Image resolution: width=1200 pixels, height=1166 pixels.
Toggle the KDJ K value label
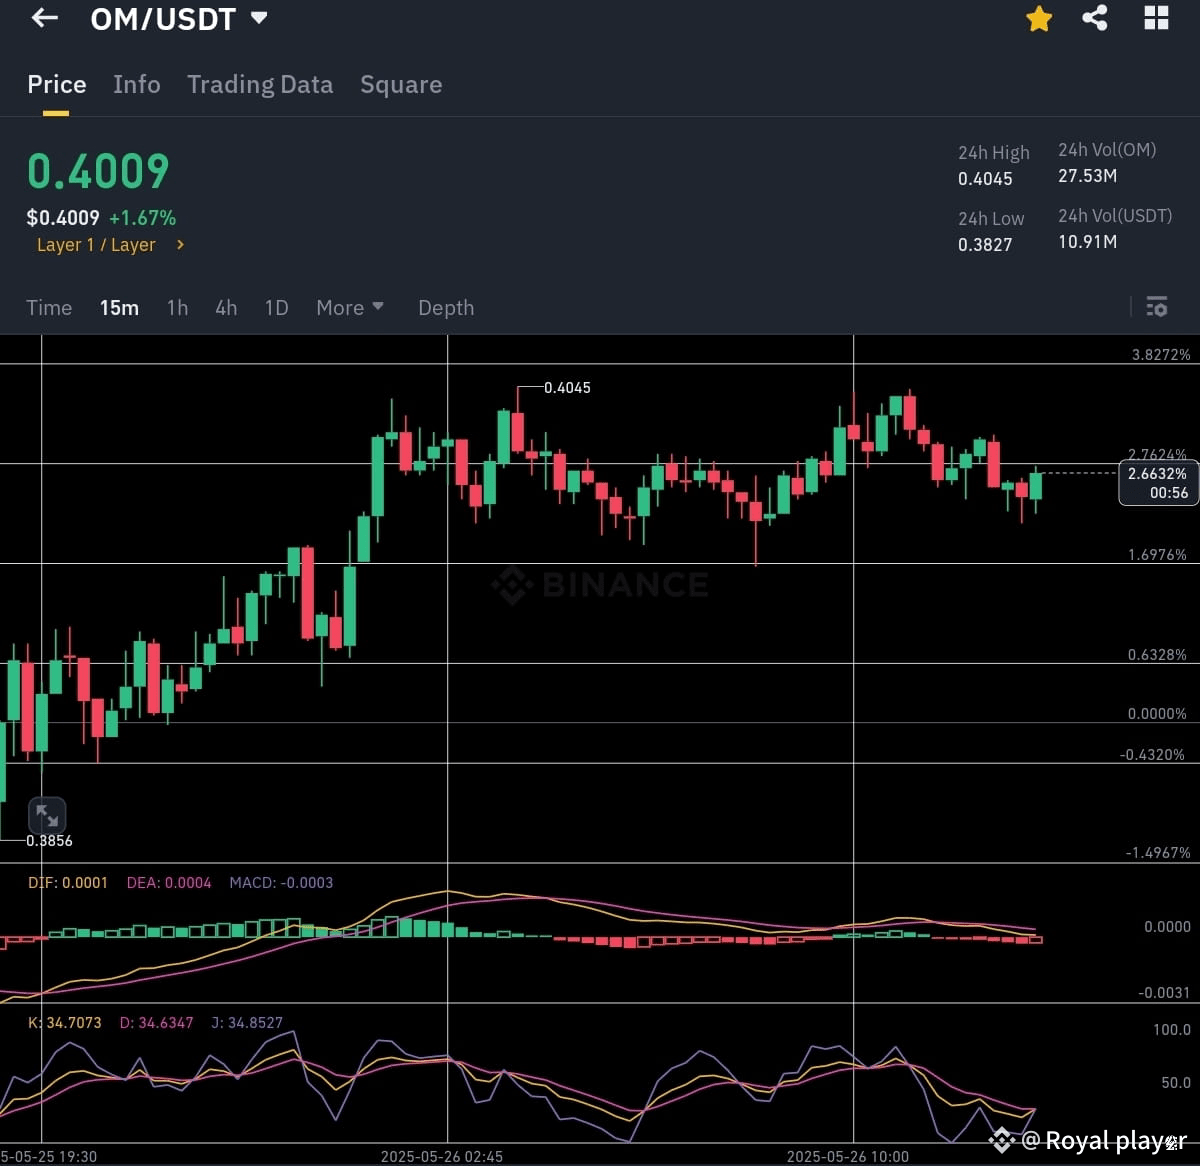(x=65, y=1022)
